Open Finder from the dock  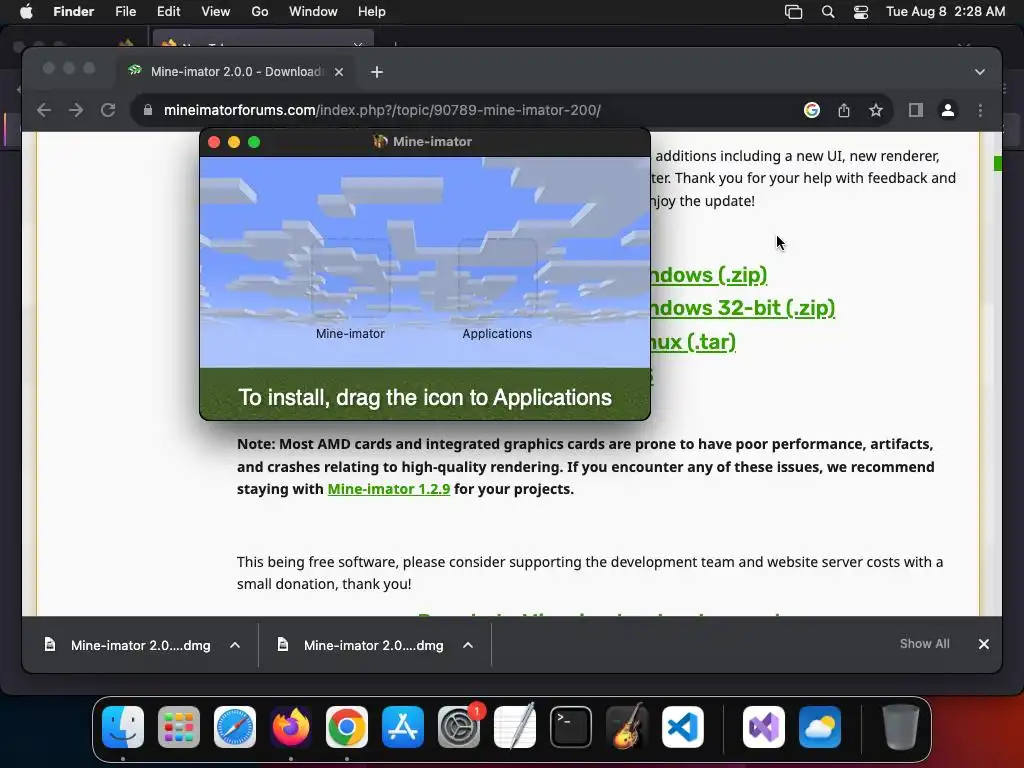click(x=123, y=727)
